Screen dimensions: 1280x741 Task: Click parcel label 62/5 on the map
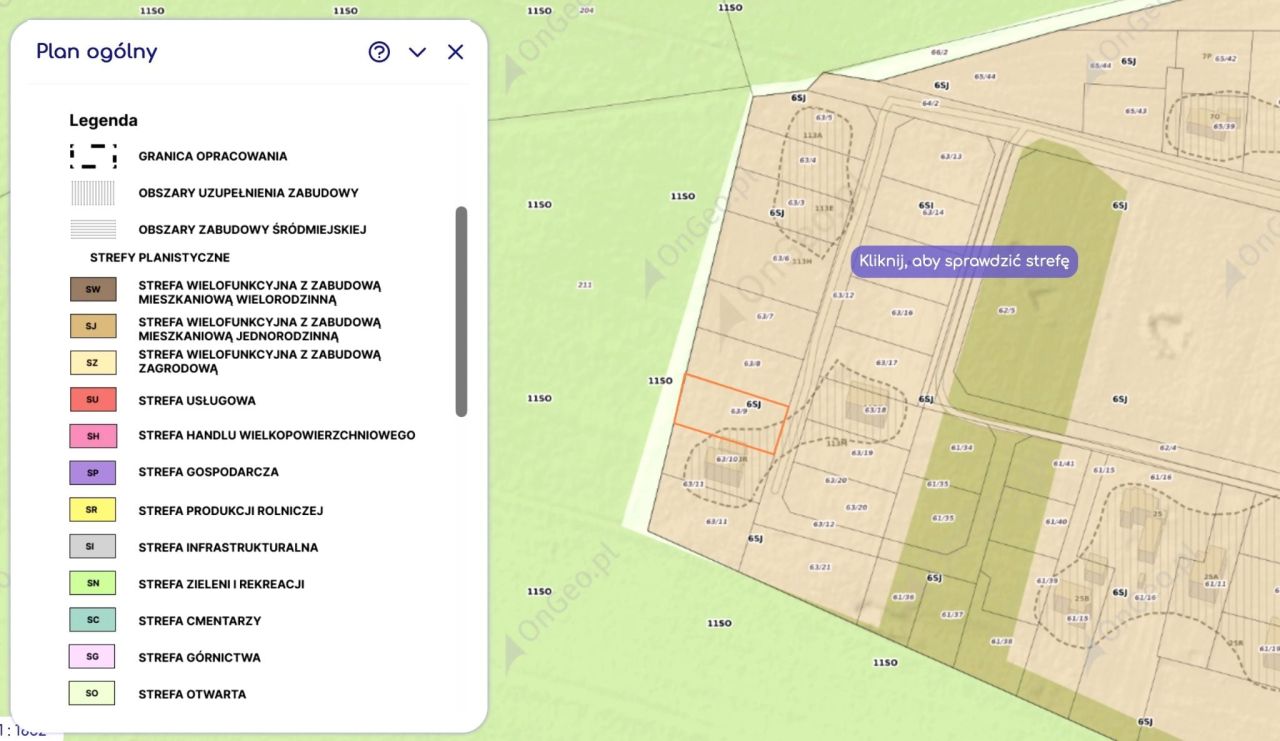click(x=1006, y=310)
